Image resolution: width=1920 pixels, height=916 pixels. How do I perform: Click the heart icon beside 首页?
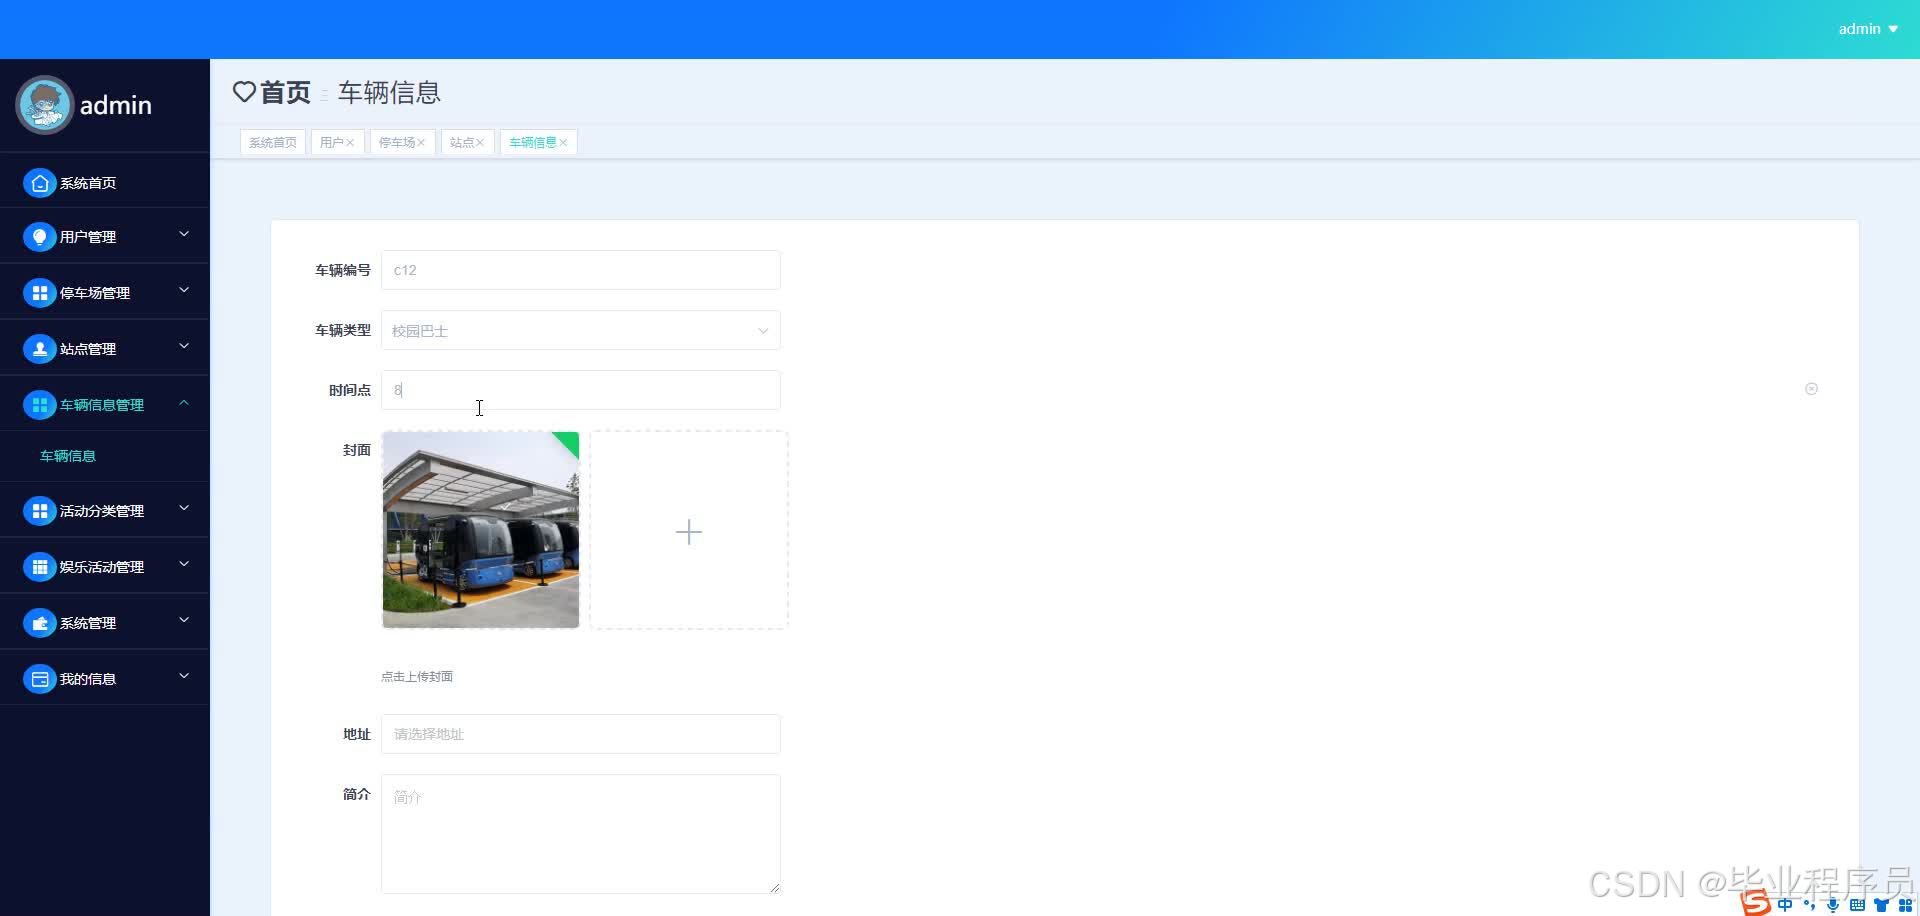coord(244,92)
